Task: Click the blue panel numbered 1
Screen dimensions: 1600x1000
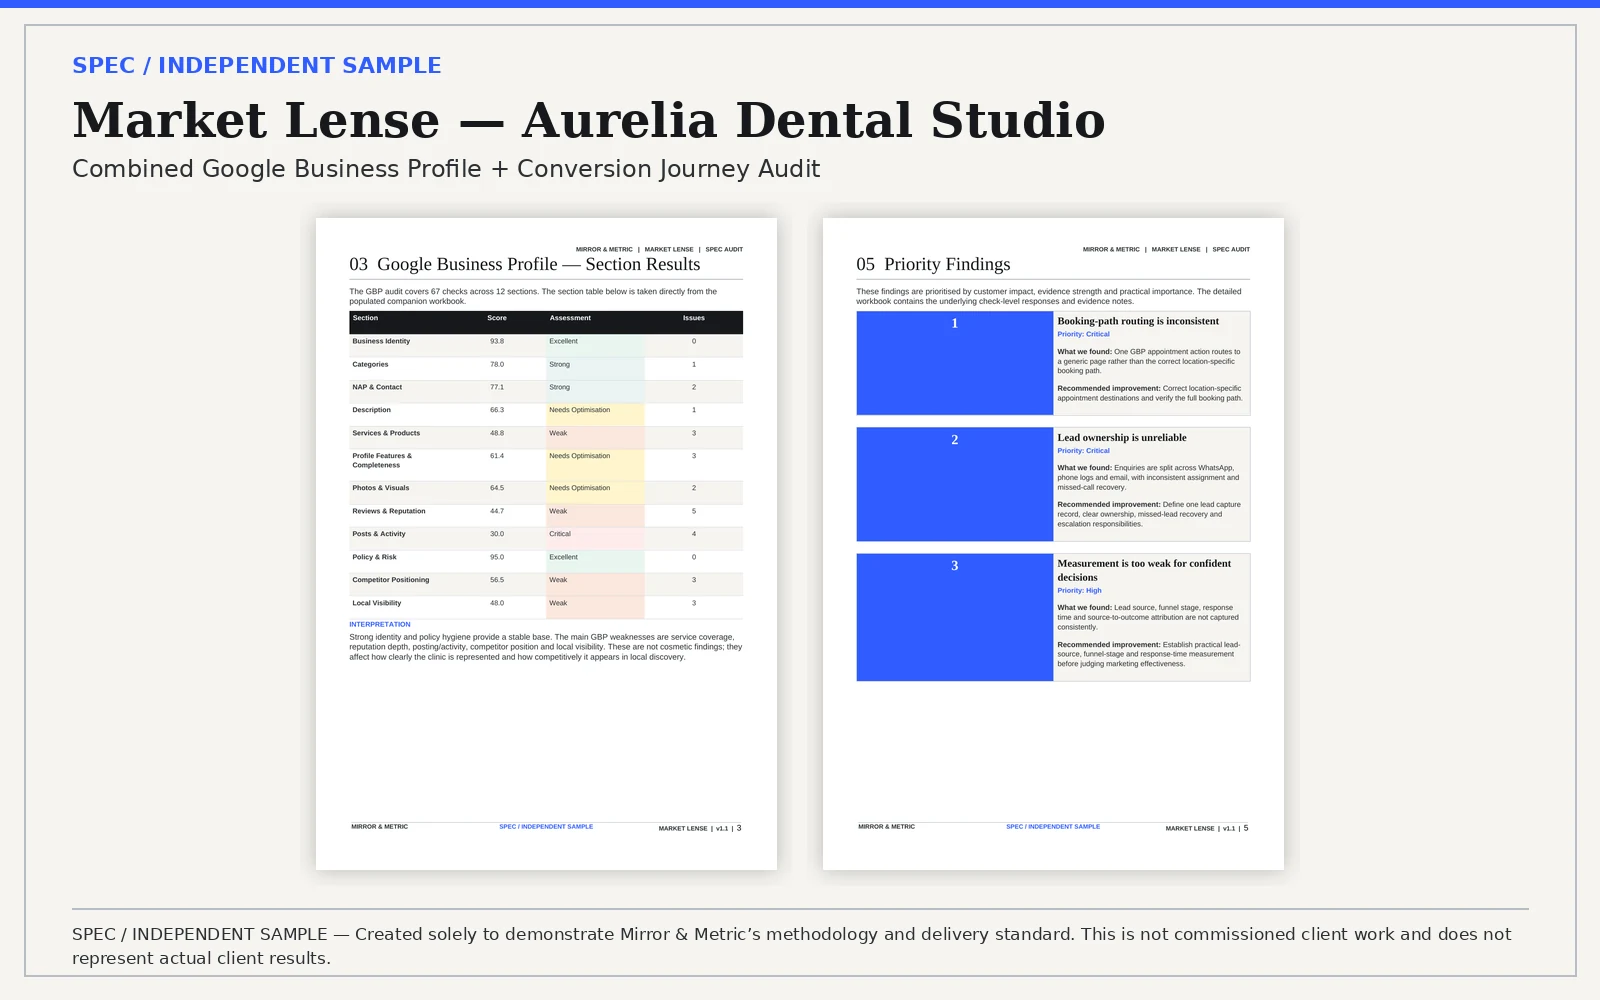Action: click(x=955, y=363)
